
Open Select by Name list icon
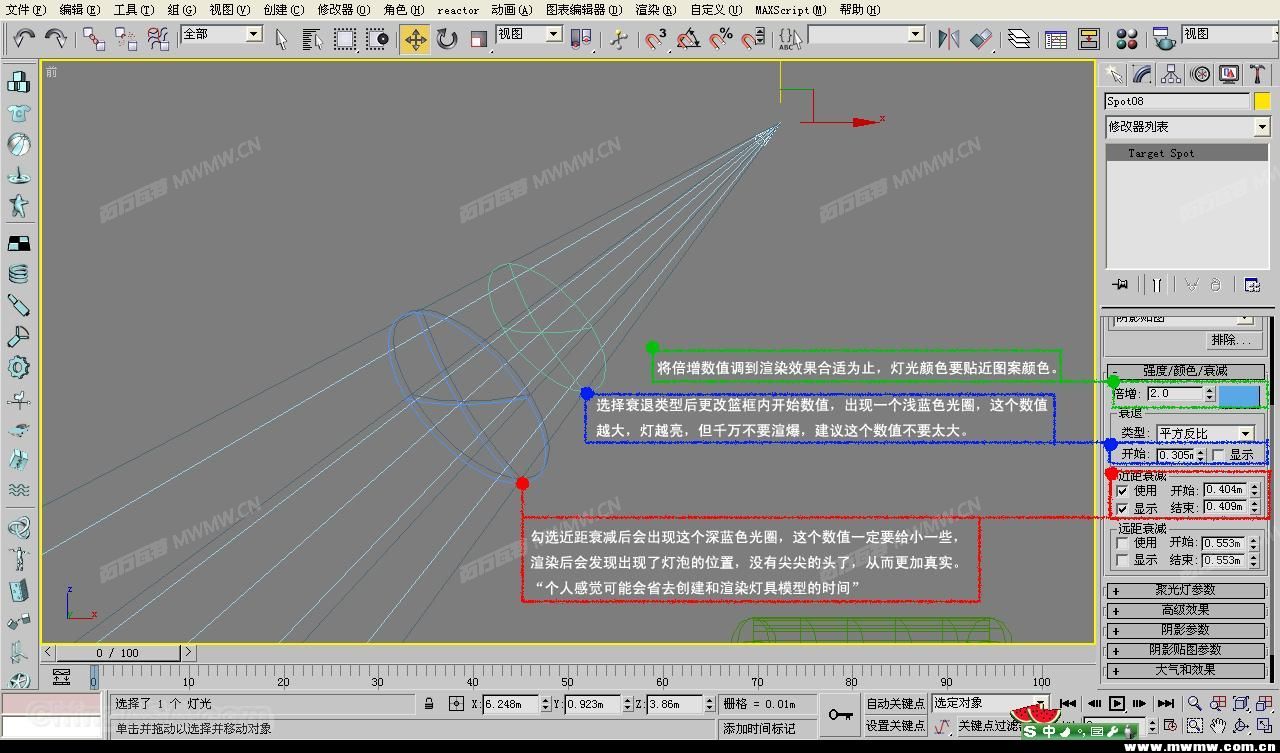(x=313, y=38)
